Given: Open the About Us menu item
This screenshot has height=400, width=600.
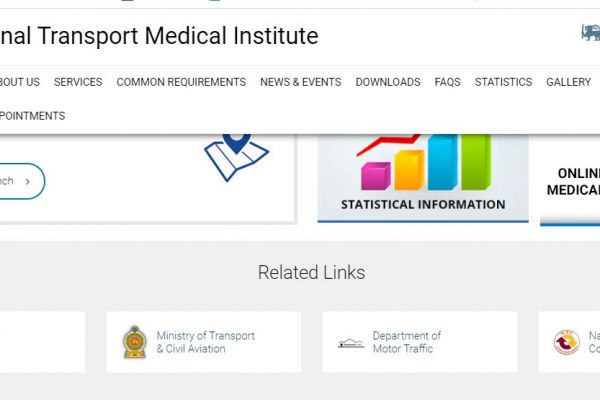Looking at the screenshot, I should [20, 82].
